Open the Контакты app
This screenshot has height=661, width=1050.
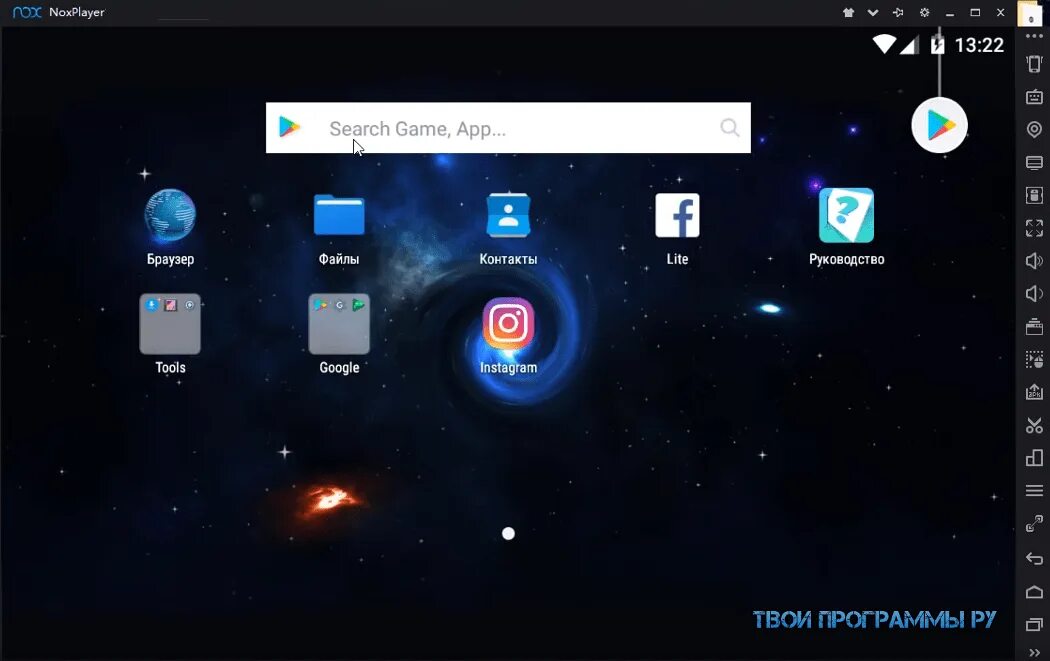[x=508, y=216]
